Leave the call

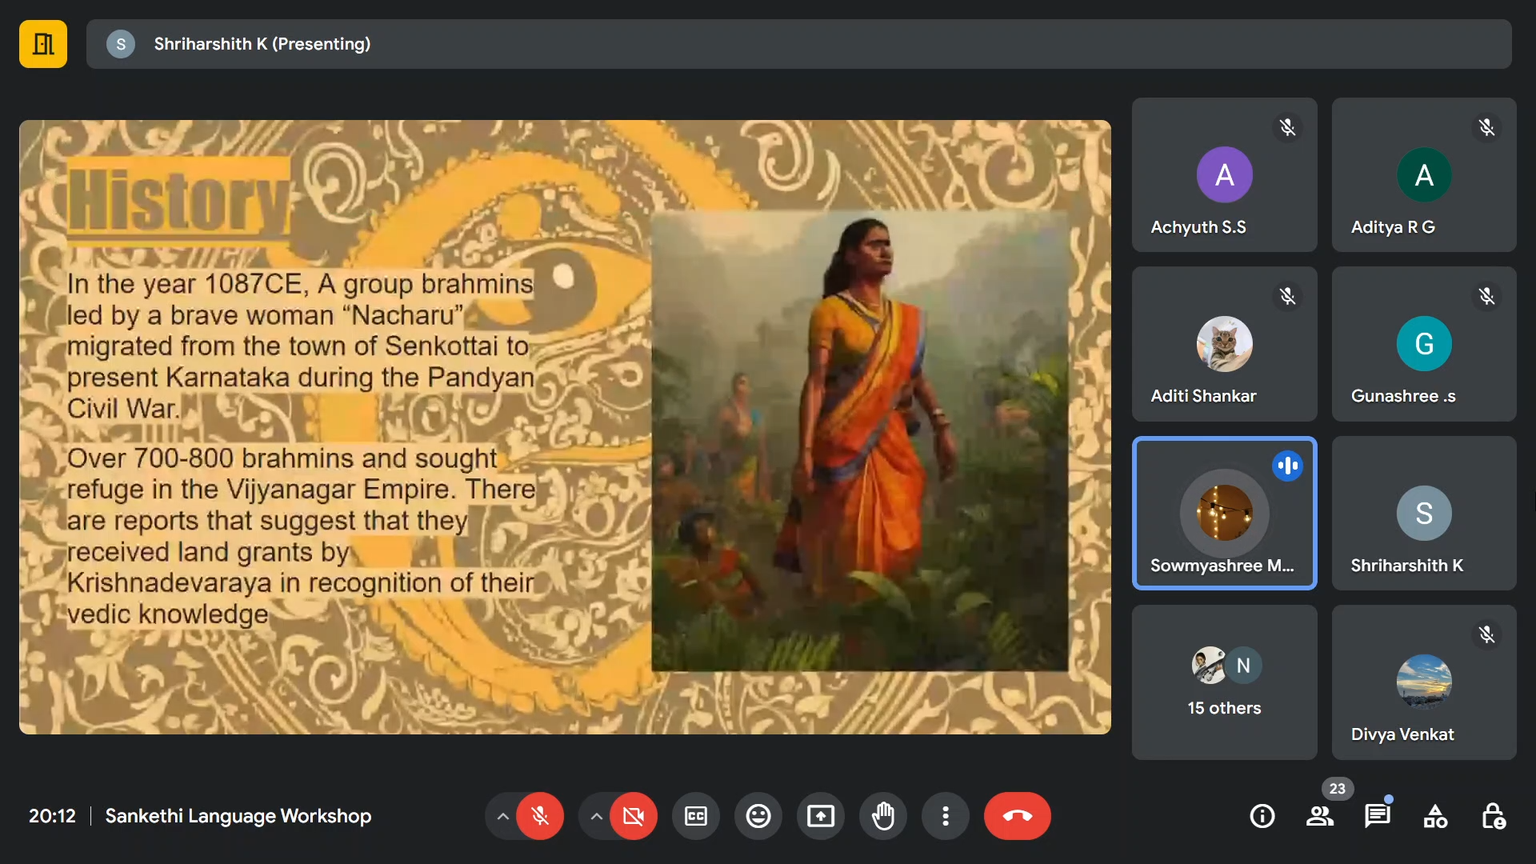[1017, 816]
